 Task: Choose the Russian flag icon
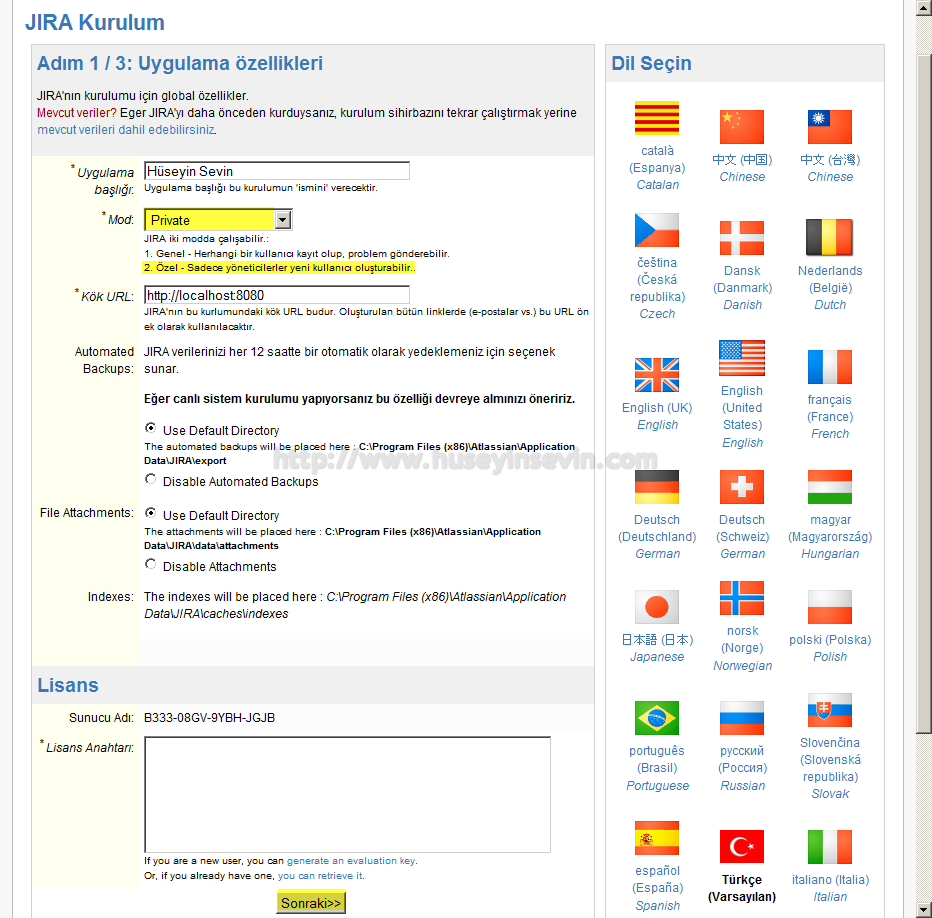pos(742,718)
